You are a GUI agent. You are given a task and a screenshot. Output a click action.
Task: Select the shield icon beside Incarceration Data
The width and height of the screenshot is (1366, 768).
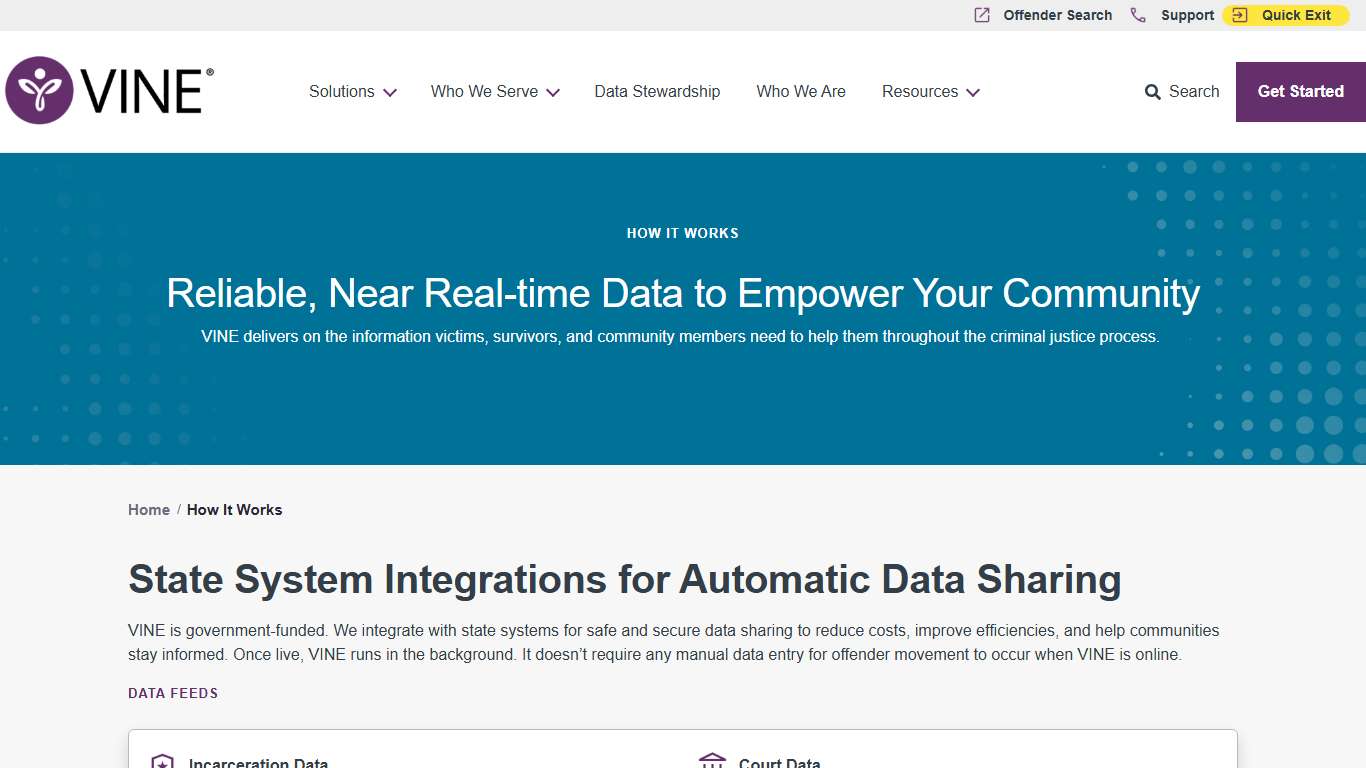point(161,761)
